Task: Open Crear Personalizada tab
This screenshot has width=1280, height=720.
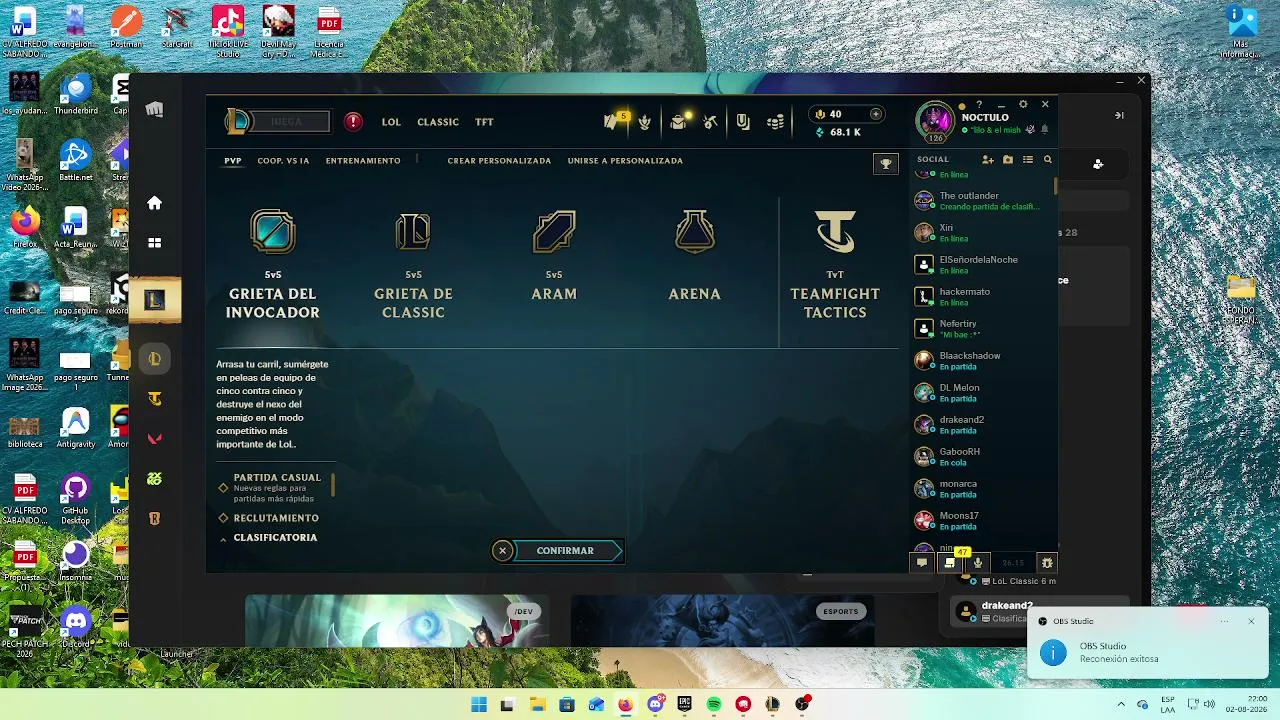Action: [x=499, y=160]
